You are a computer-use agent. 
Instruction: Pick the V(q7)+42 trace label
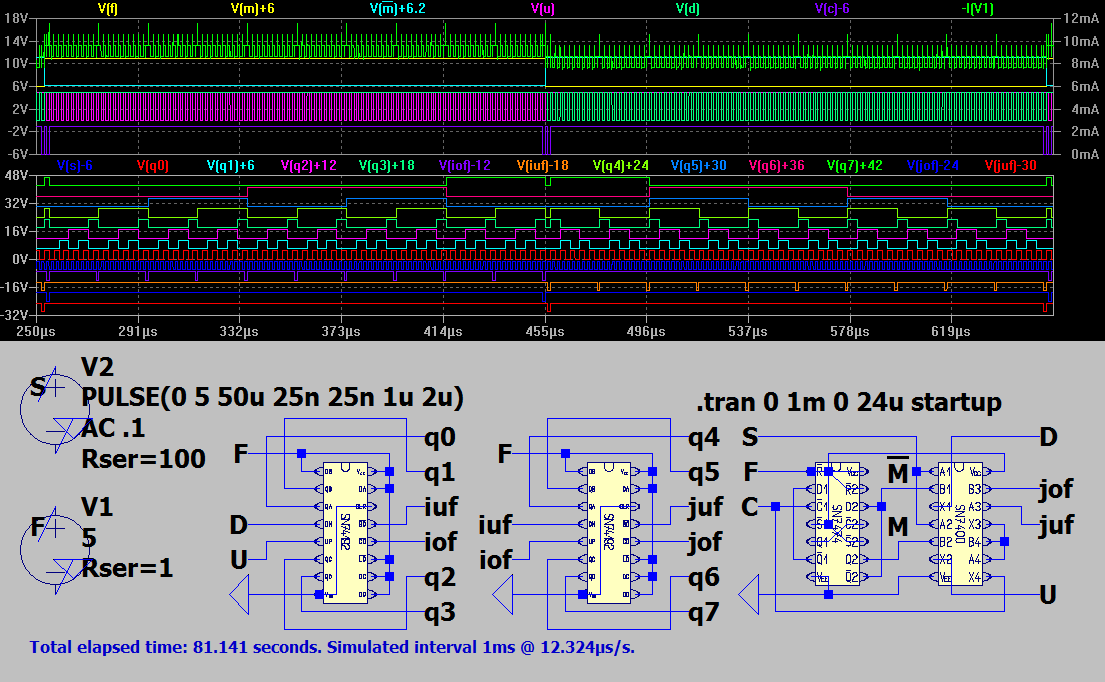coord(854,166)
